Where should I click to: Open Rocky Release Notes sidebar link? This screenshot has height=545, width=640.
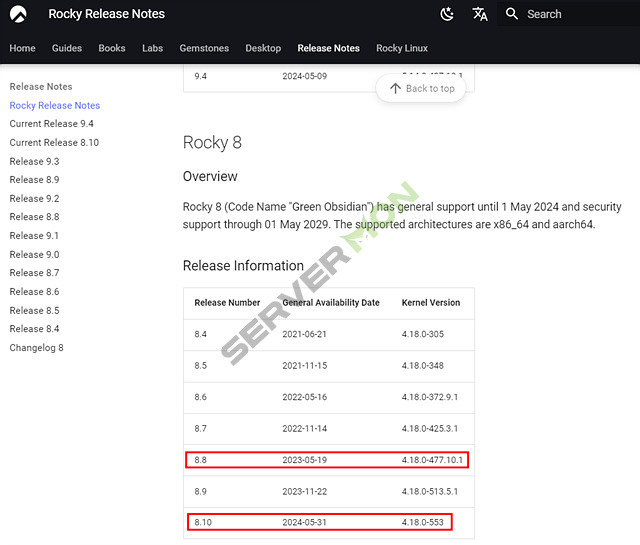(x=55, y=105)
